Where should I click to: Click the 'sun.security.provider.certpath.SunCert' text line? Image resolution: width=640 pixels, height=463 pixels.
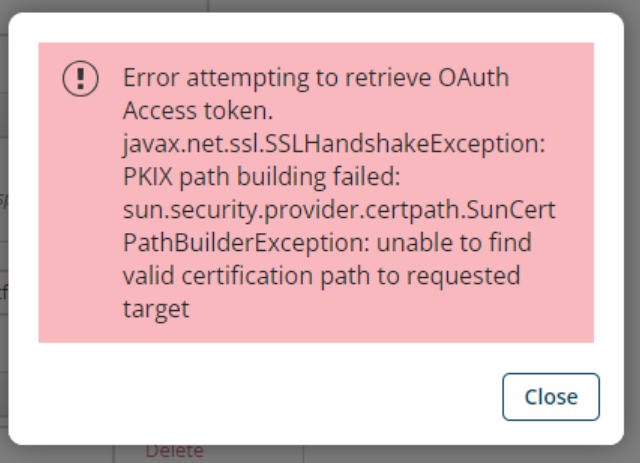(x=339, y=210)
